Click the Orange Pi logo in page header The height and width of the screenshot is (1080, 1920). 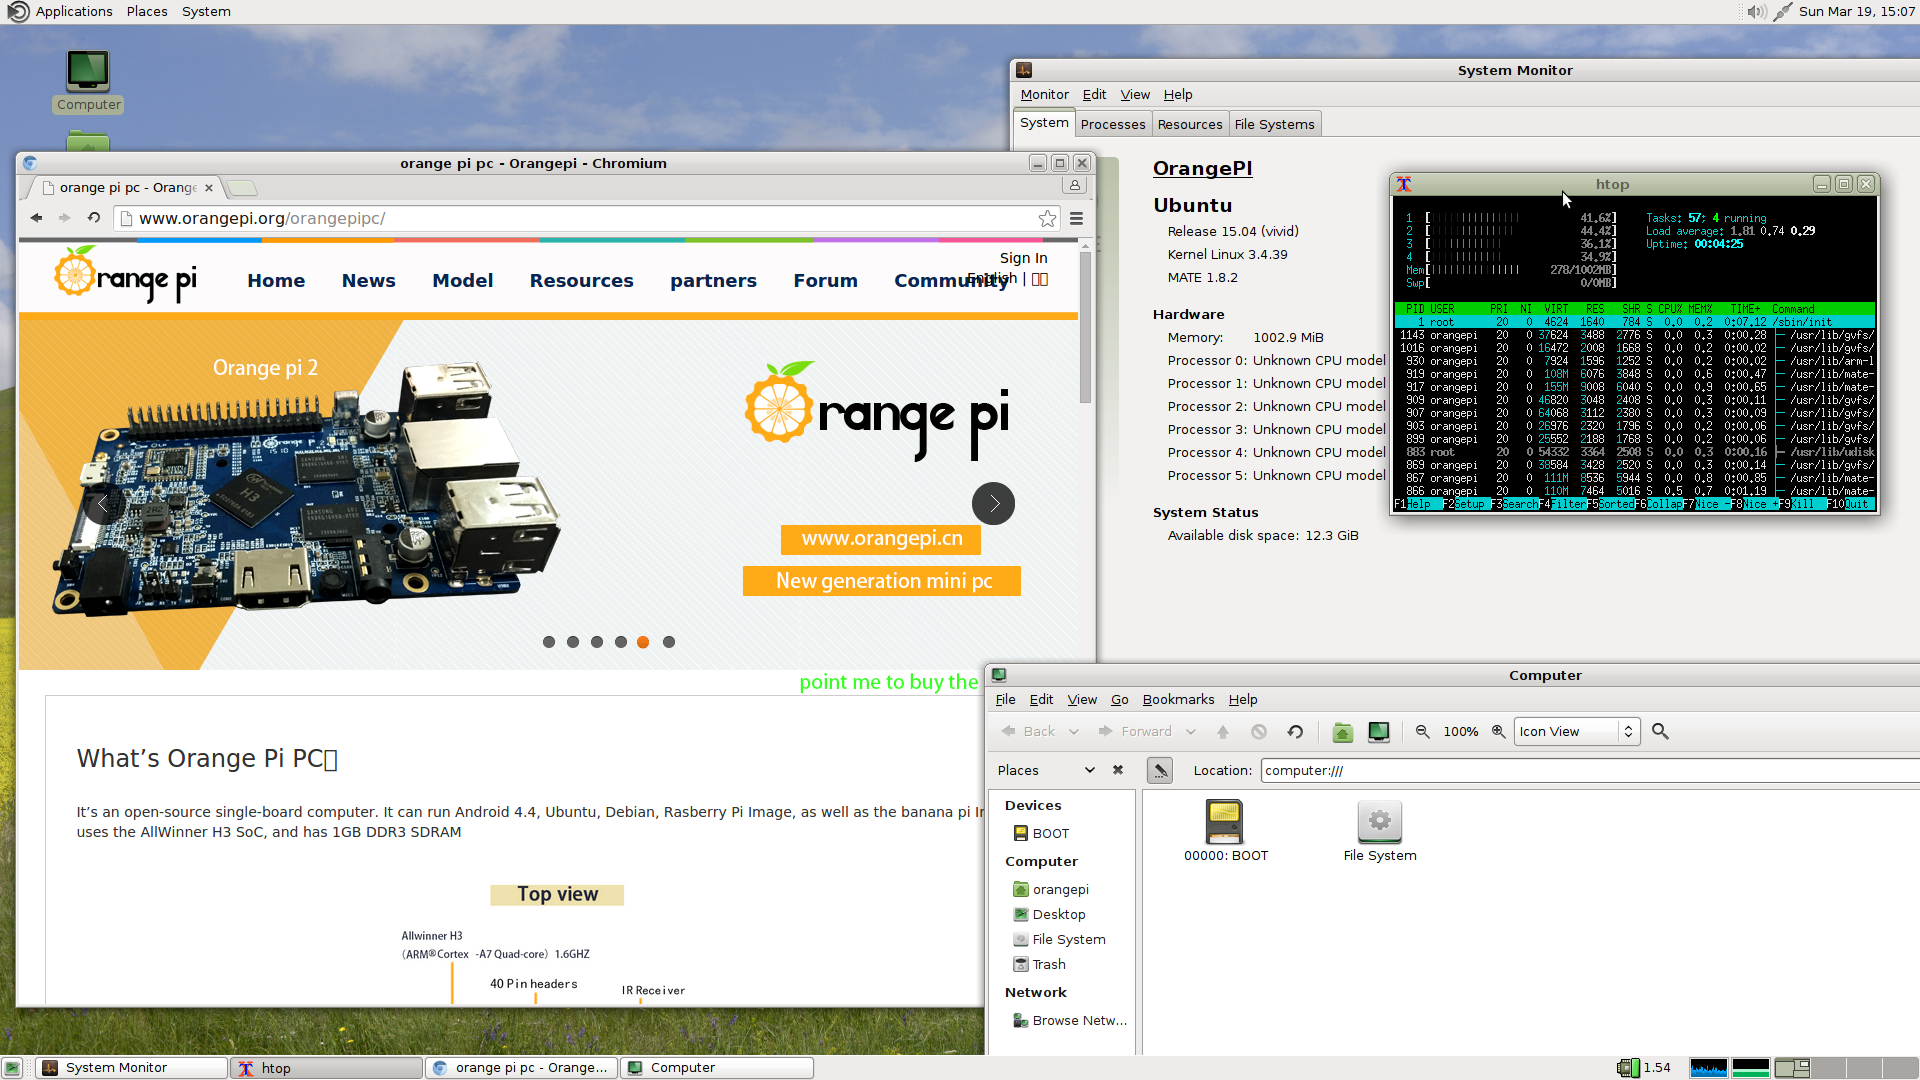click(x=126, y=276)
